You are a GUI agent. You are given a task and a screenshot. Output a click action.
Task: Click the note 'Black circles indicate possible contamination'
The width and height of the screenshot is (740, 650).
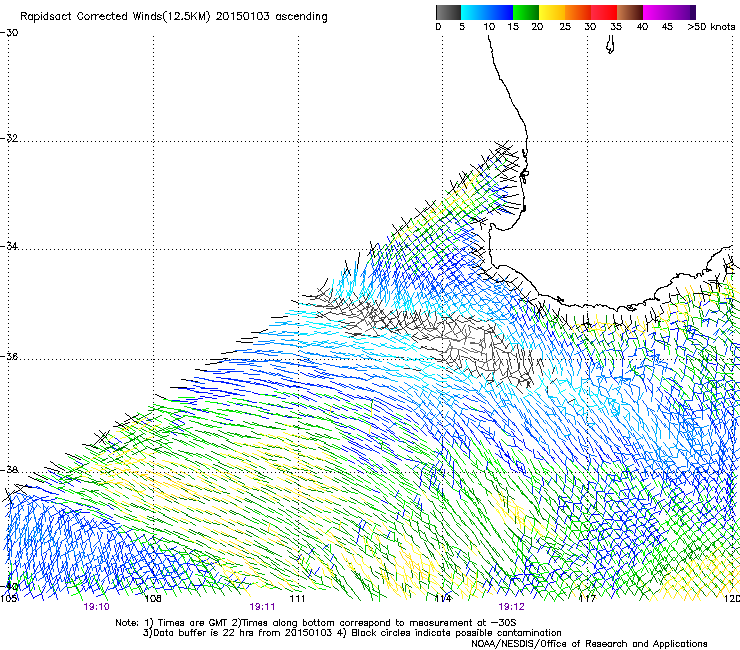[x=456, y=633]
